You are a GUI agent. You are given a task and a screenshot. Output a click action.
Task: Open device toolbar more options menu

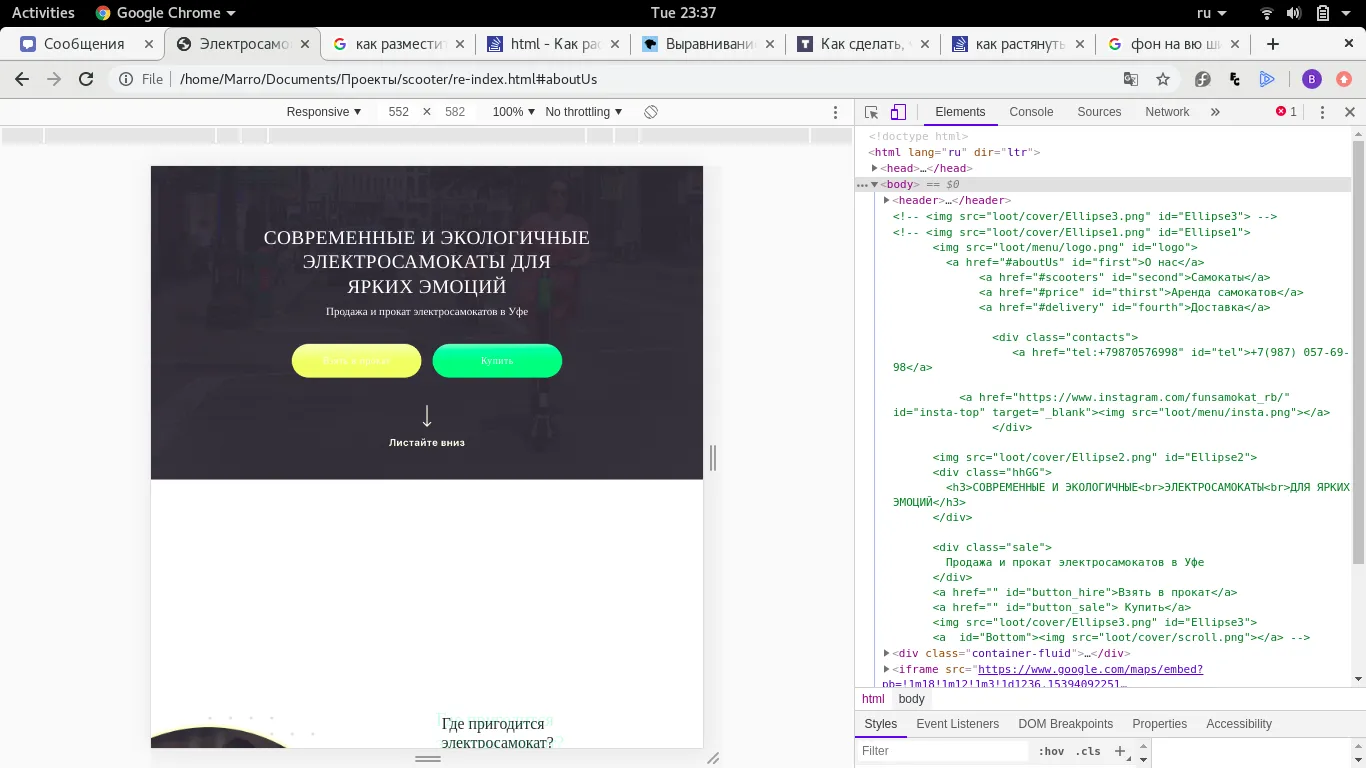click(836, 112)
